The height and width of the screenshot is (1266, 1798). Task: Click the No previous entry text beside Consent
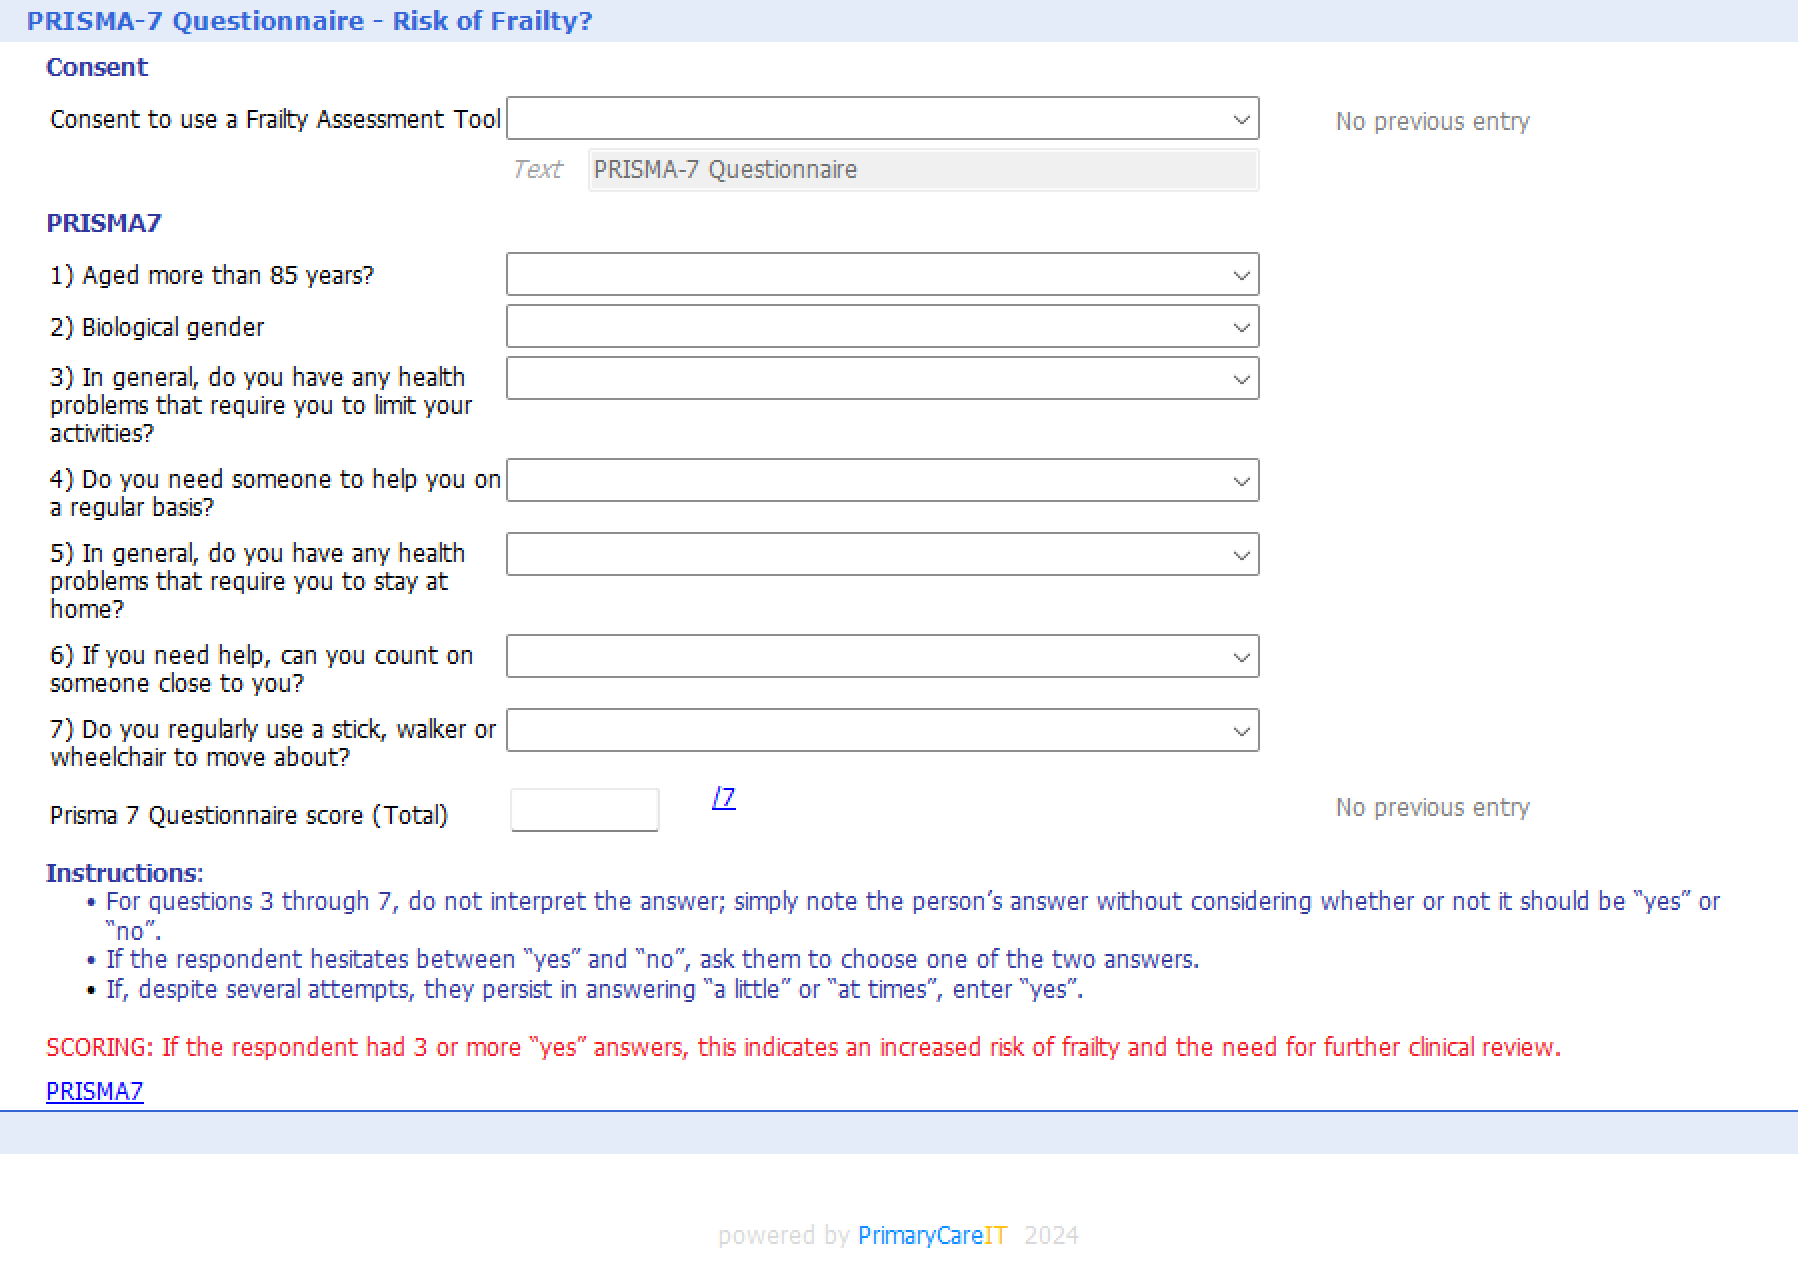pyautogui.click(x=1432, y=122)
